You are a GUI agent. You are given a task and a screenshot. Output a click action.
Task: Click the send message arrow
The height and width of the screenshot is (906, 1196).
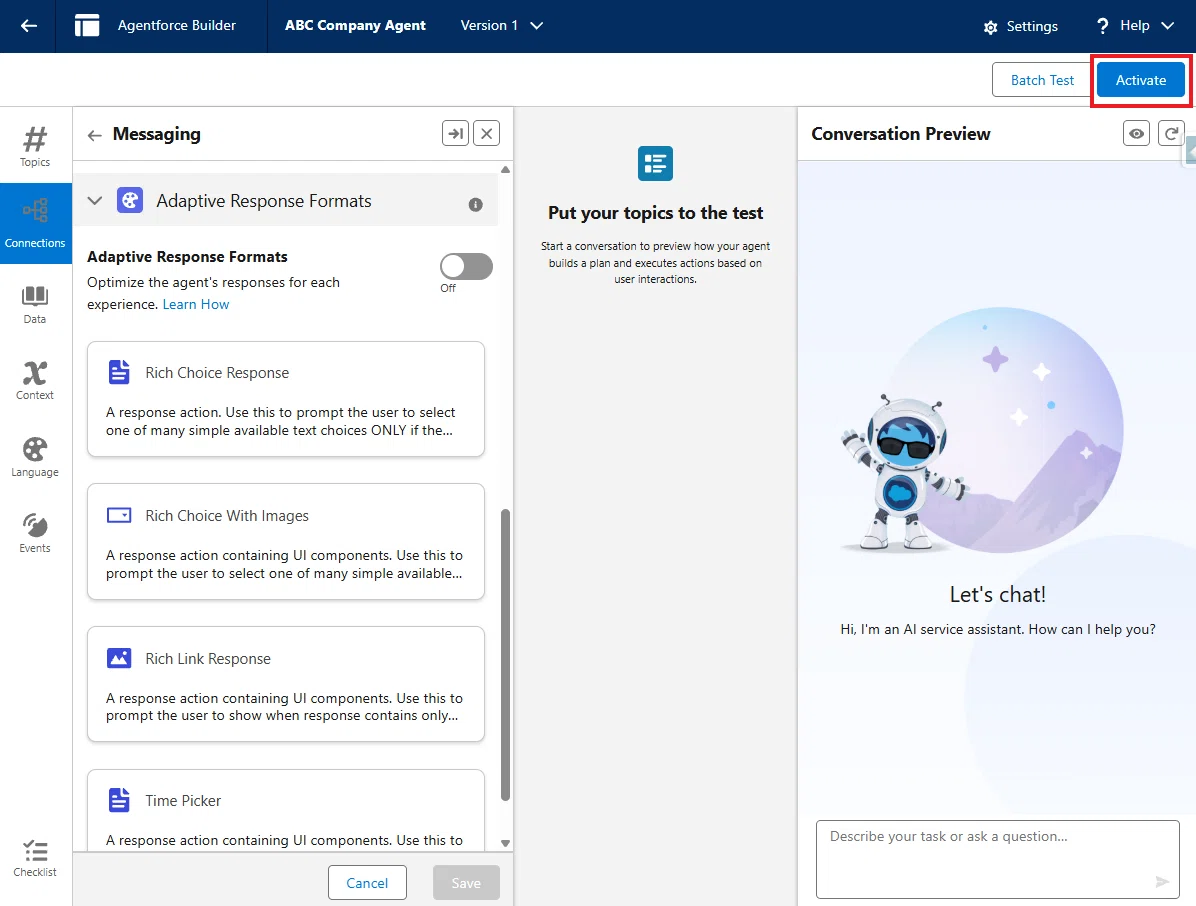[x=1162, y=882]
